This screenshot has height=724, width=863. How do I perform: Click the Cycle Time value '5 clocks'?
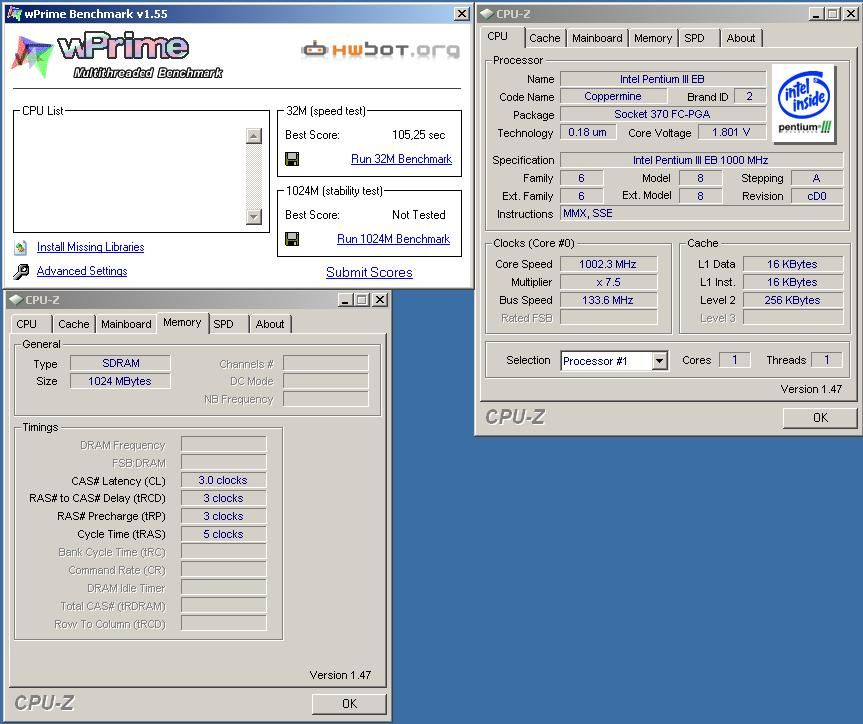tap(223, 534)
